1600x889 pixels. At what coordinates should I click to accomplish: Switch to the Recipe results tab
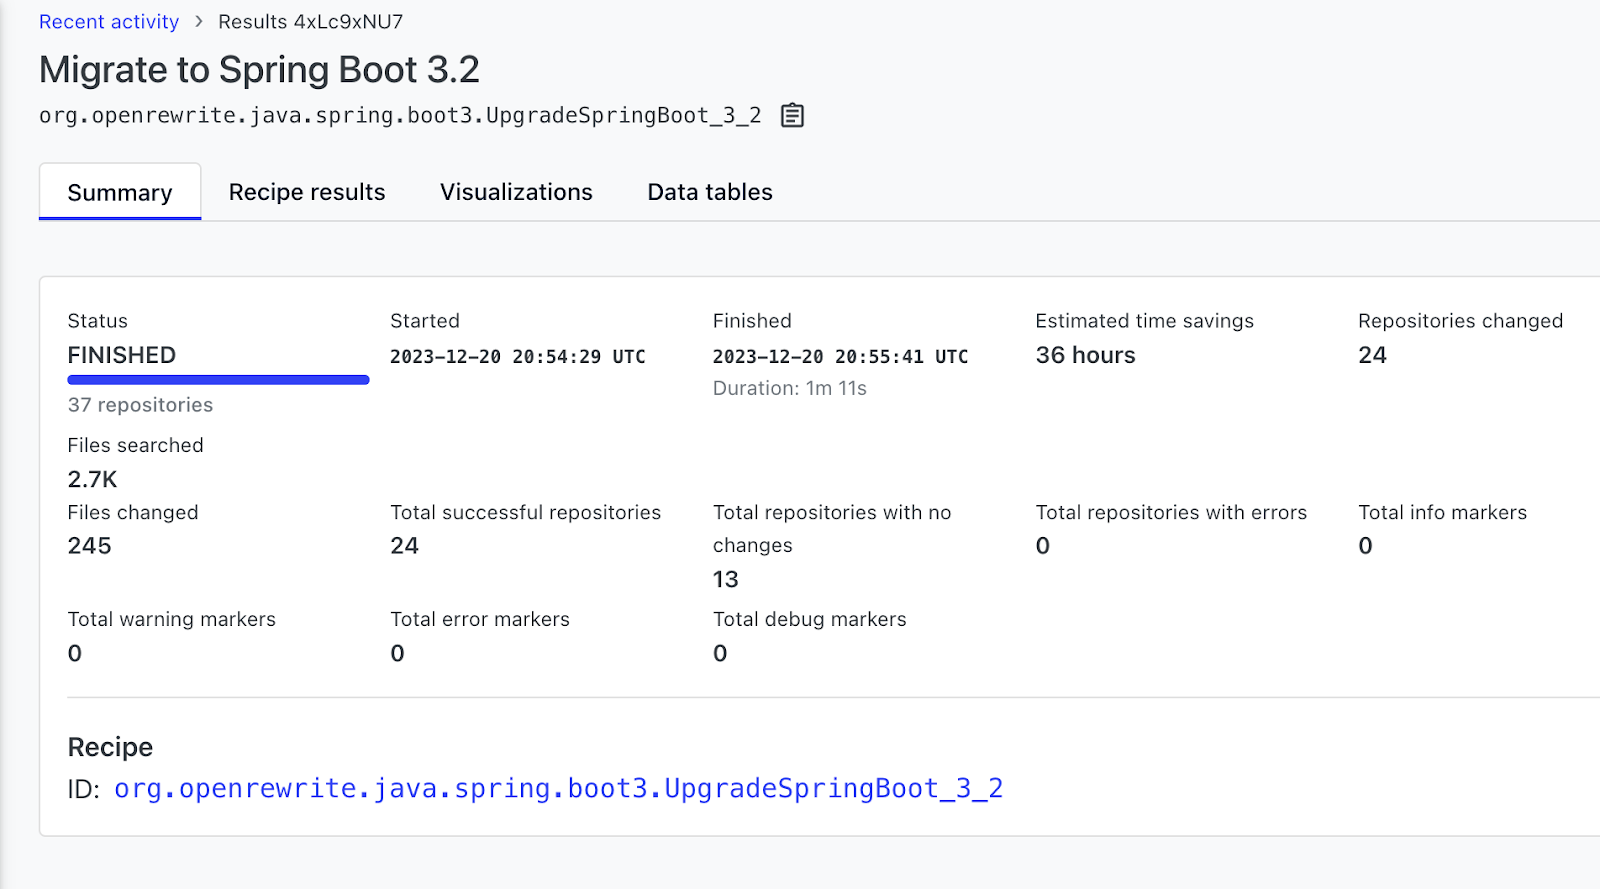(307, 192)
